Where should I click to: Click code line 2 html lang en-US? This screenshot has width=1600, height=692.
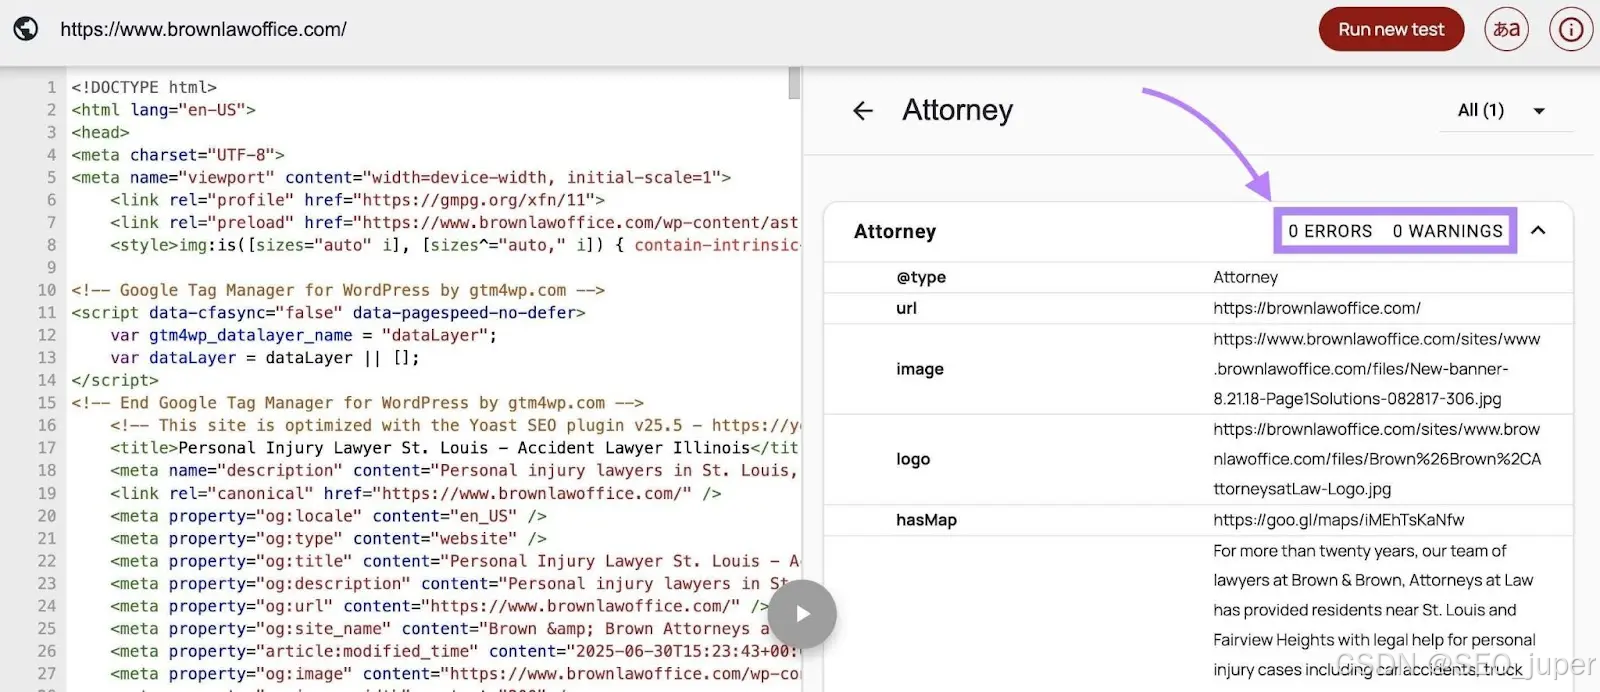[163, 110]
